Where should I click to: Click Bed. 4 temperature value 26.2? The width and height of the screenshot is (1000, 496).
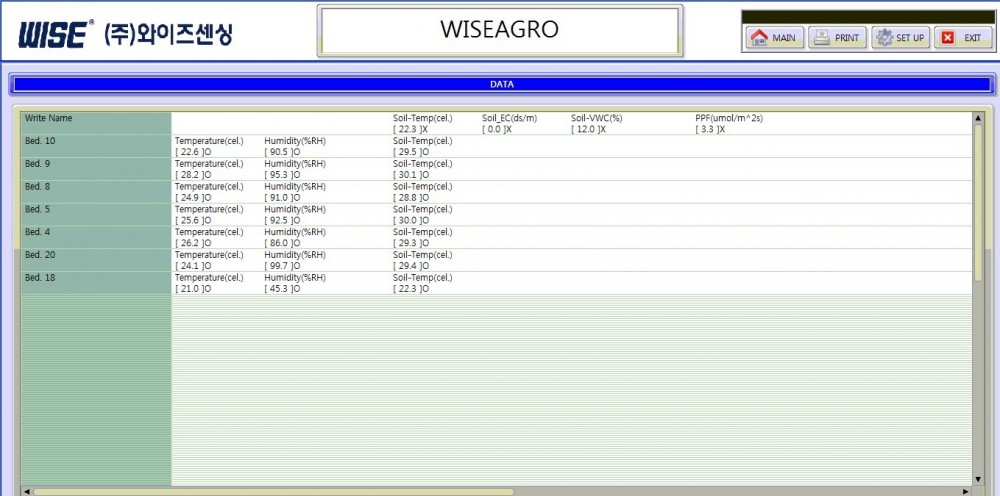tap(193, 244)
